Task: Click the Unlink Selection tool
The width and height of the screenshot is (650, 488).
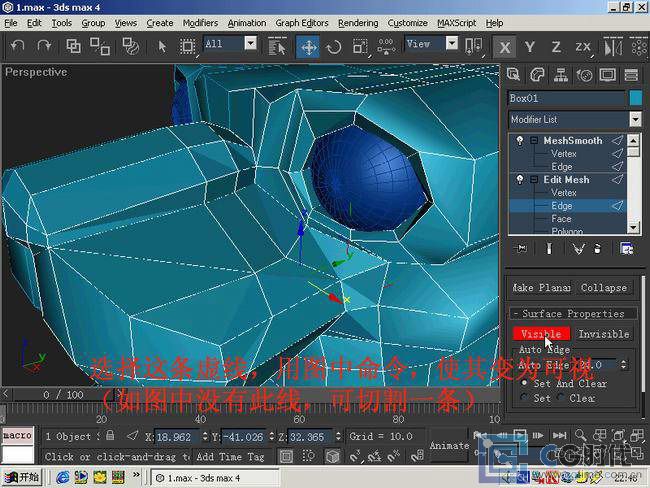Action: pos(100,46)
